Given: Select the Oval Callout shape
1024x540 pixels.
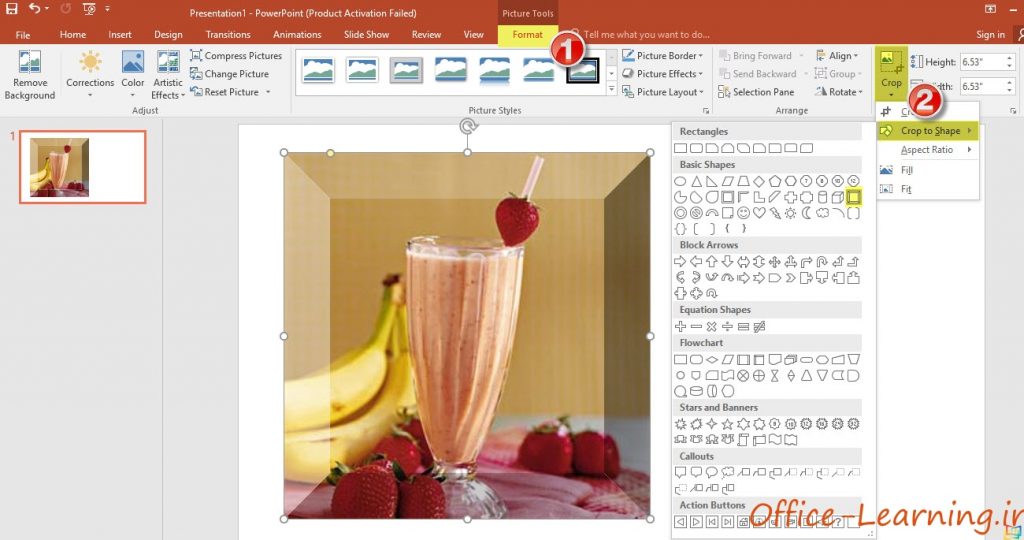Looking at the screenshot, I should point(712,472).
